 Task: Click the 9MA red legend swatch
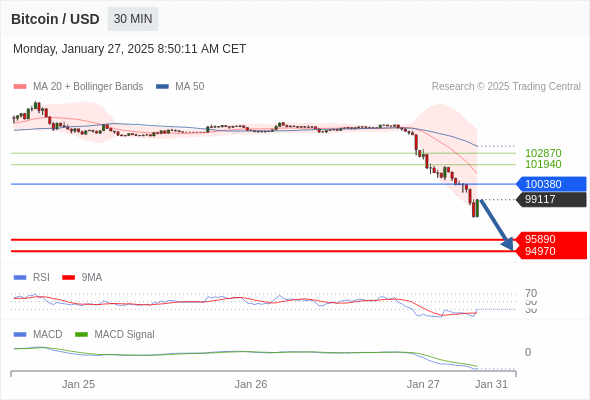(68, 278)
